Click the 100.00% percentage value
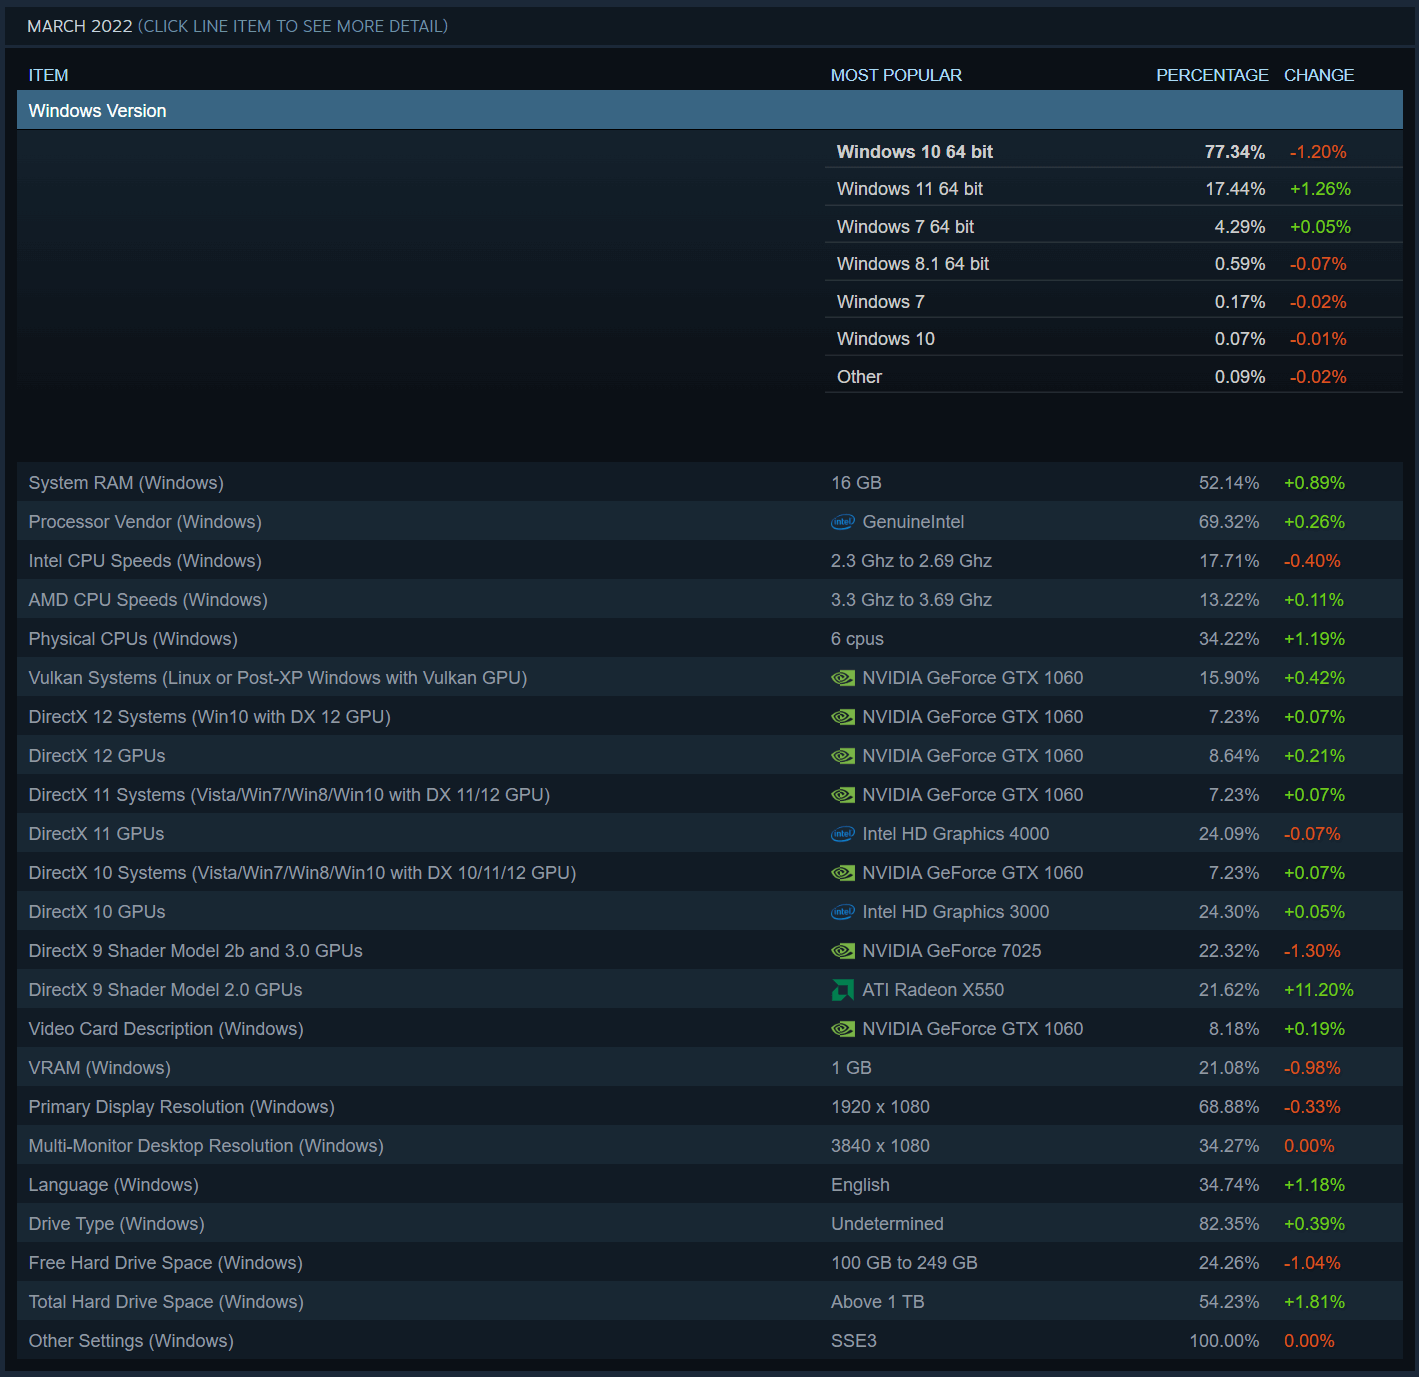Image resolution: width=1419 pixels, height=1377 pixels. pyautogui.click(x=1224, y=1341)
